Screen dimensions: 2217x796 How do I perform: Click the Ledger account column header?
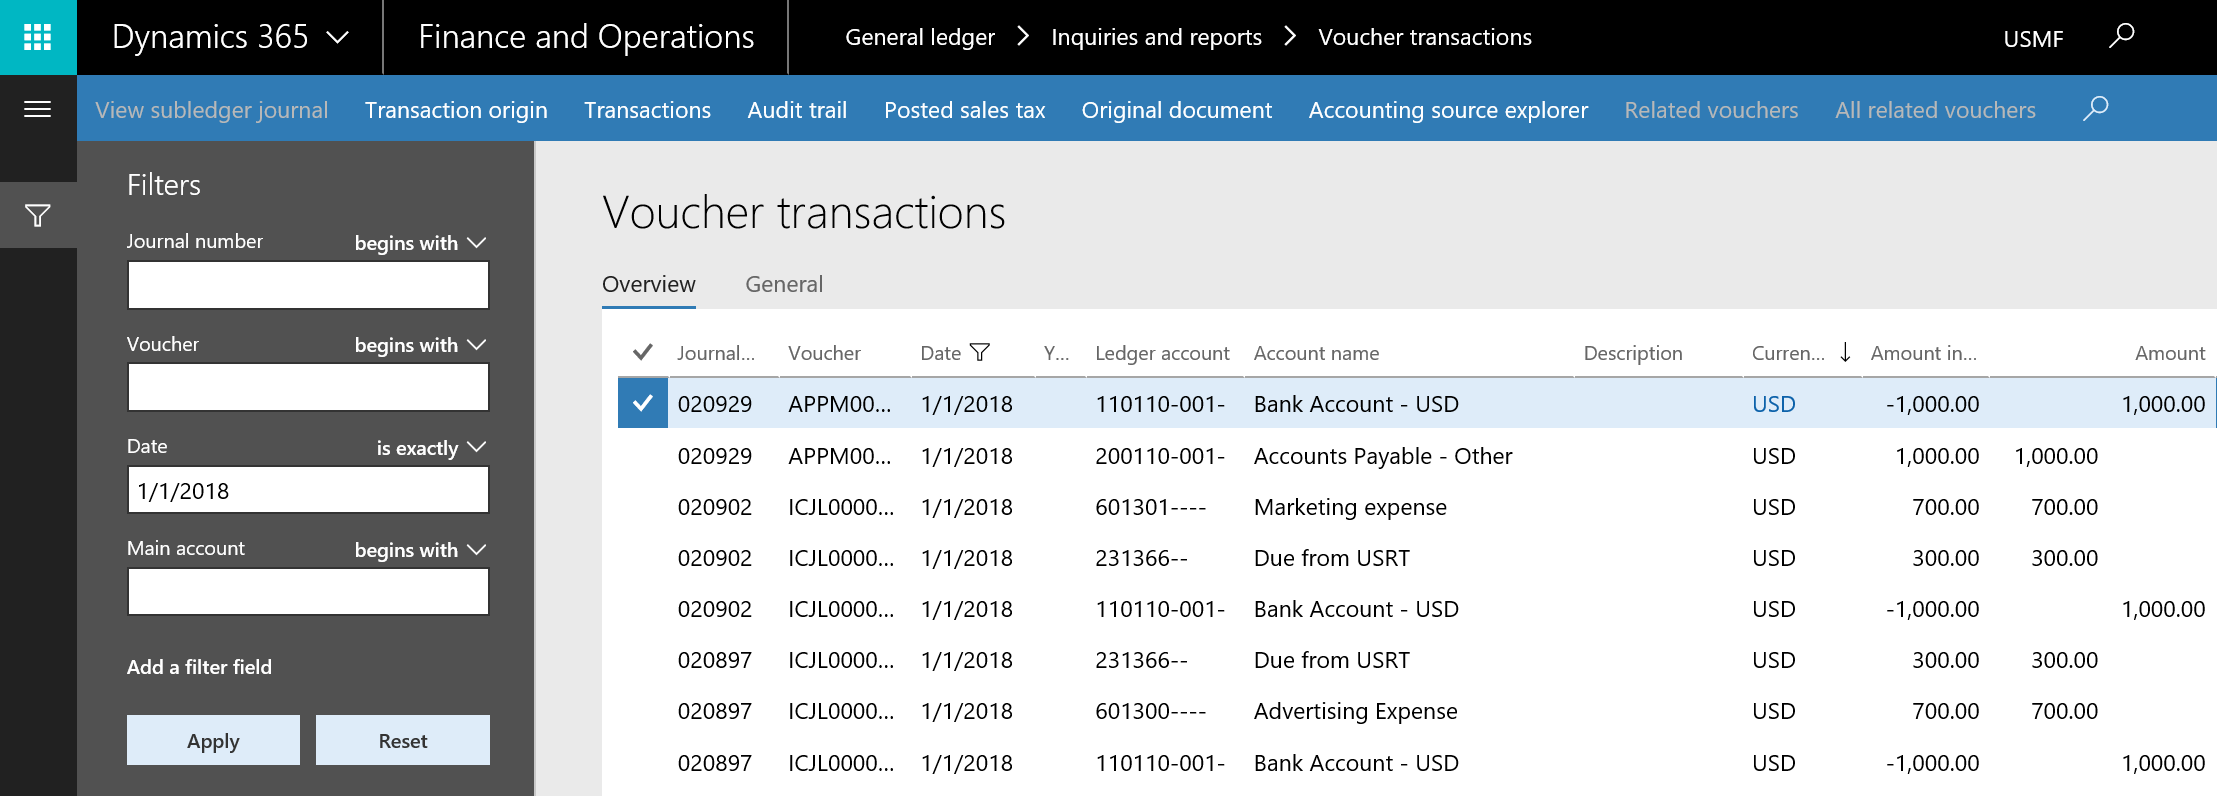point(1162,352)
